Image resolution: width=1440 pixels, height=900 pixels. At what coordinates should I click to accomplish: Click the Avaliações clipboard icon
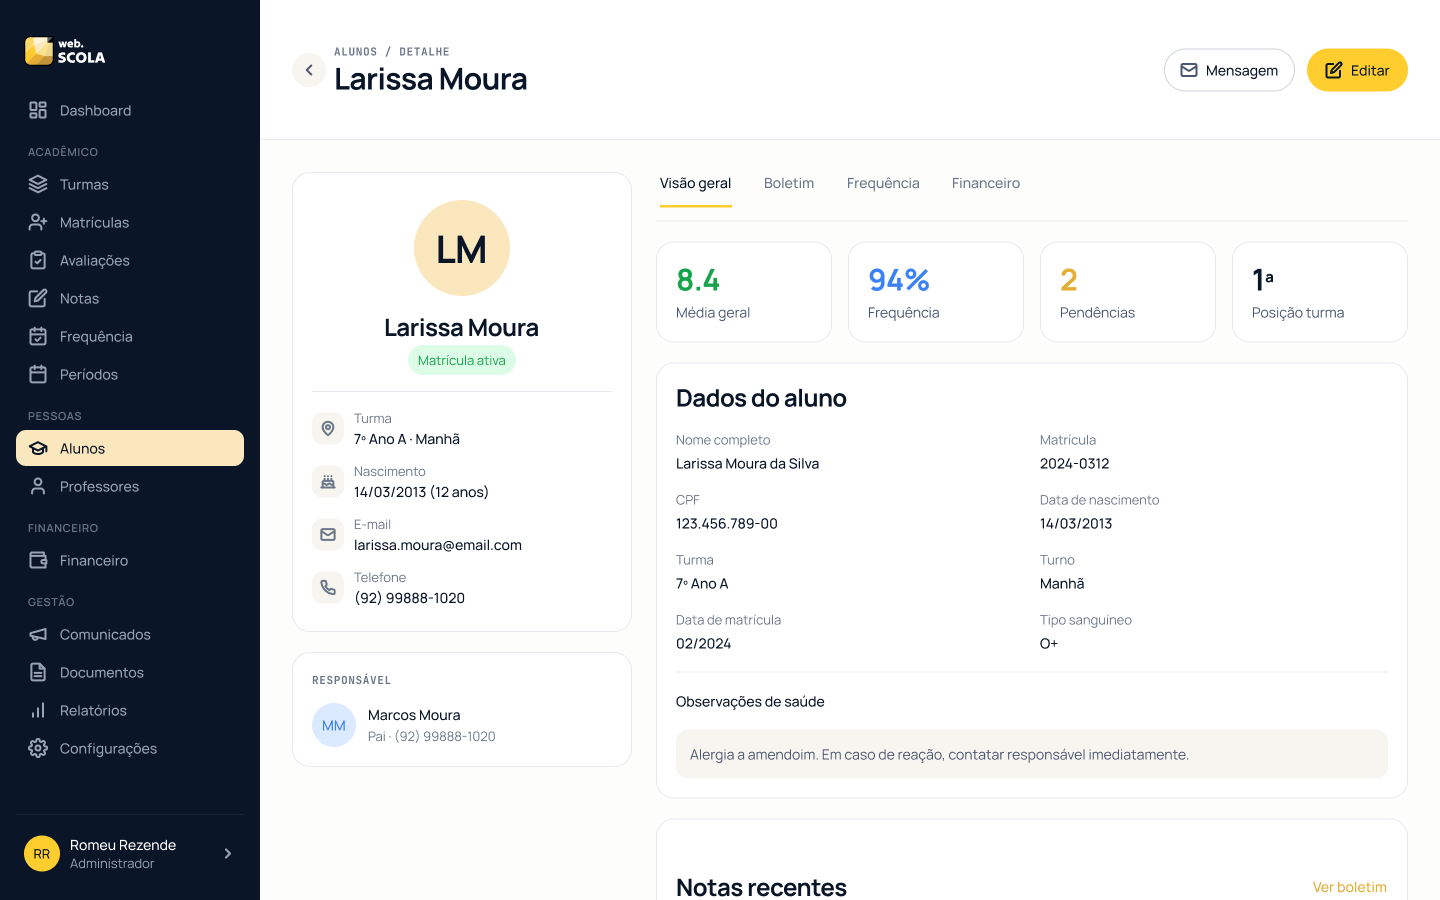tap(38, 260)
